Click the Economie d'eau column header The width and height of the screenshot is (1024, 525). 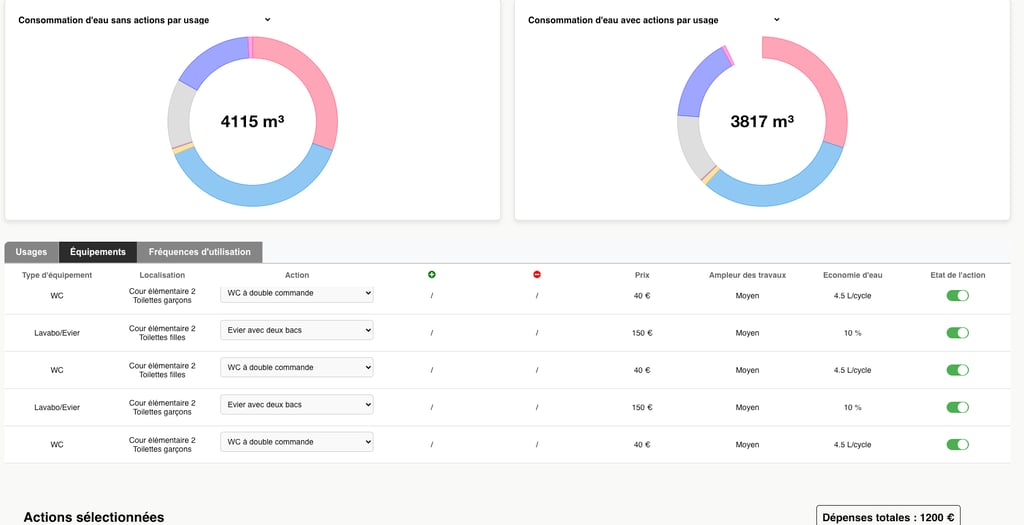click(852, 276)
